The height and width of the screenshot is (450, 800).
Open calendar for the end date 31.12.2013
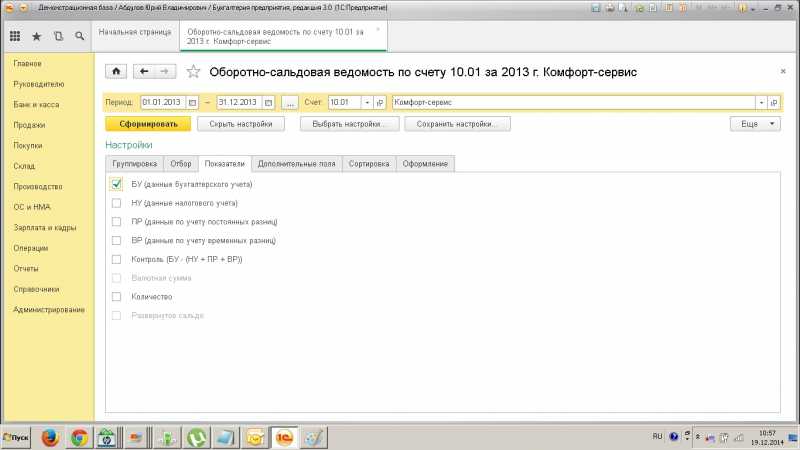(x=268, y=103)
